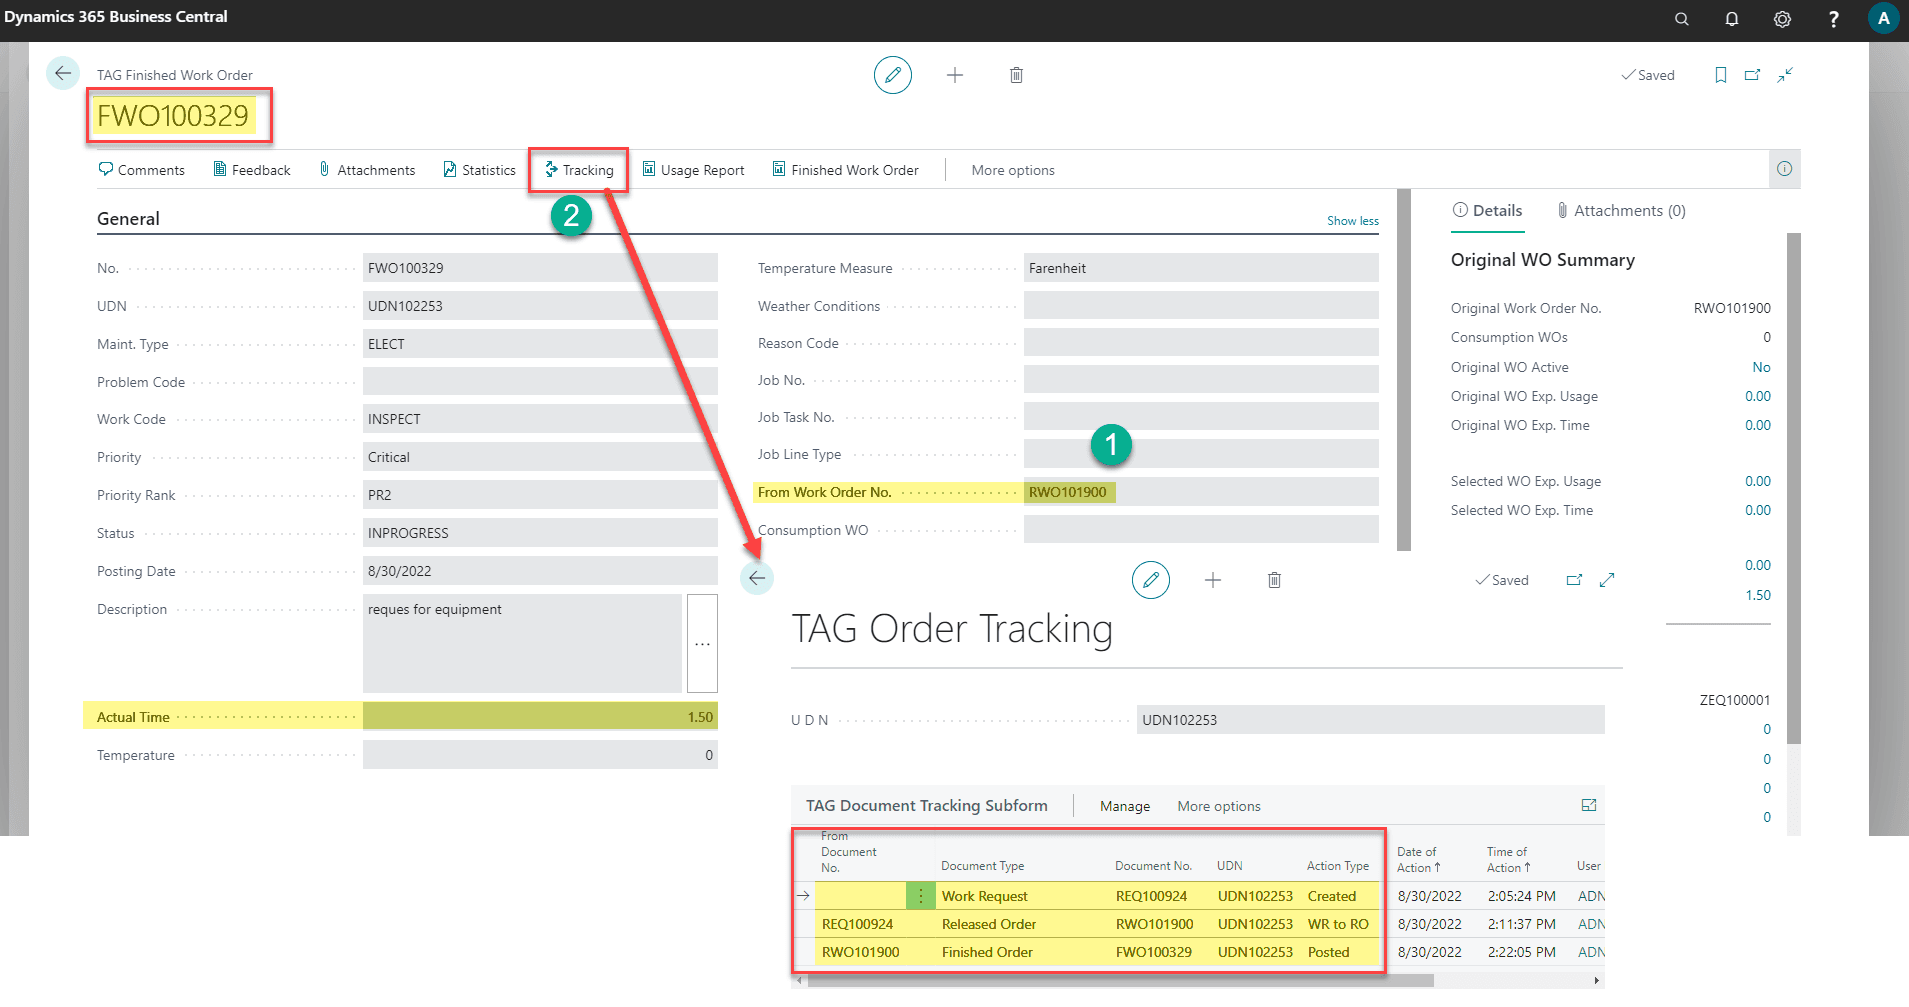Open the settings gear
Screen dimensions: 1909x1007
point(1782,19)
